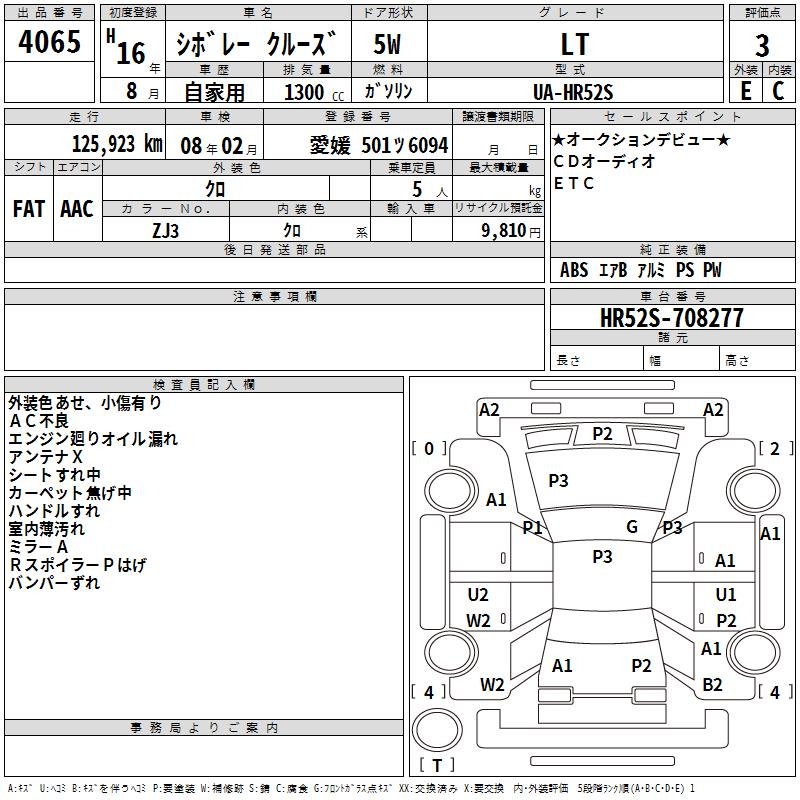The height and width of the screenshot is (800, 800).
Task: Click lot number 4065
Action: [49, 41]
